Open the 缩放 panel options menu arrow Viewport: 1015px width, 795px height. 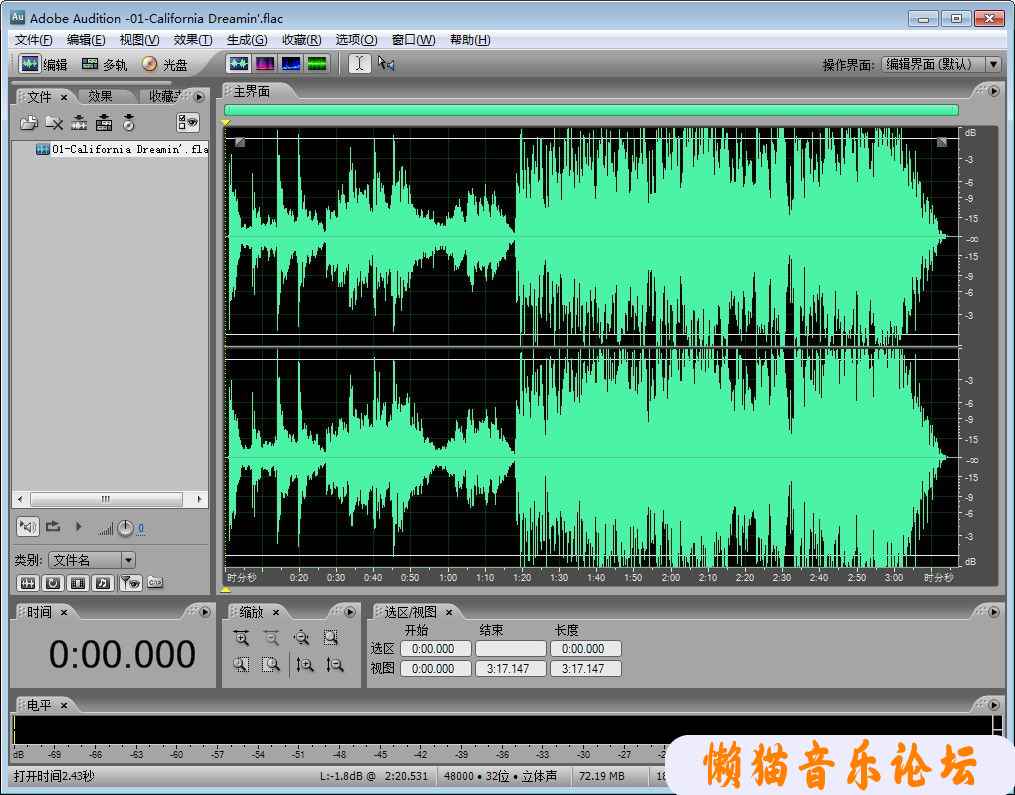[350, 612]
